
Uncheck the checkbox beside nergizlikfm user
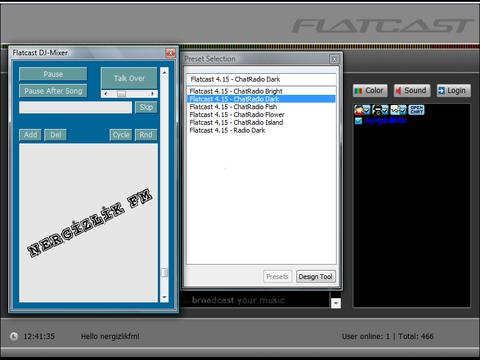click(x=358, y=121)
